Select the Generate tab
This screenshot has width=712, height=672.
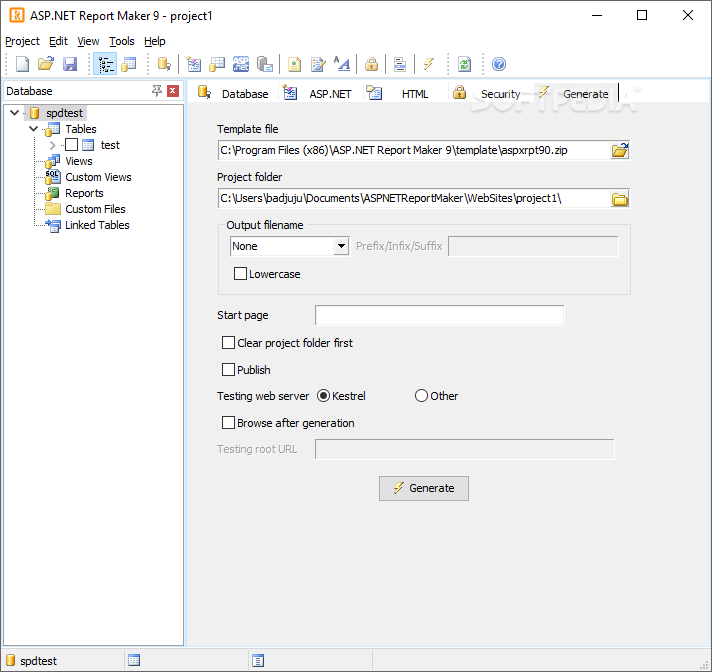(x=574, y=93)
